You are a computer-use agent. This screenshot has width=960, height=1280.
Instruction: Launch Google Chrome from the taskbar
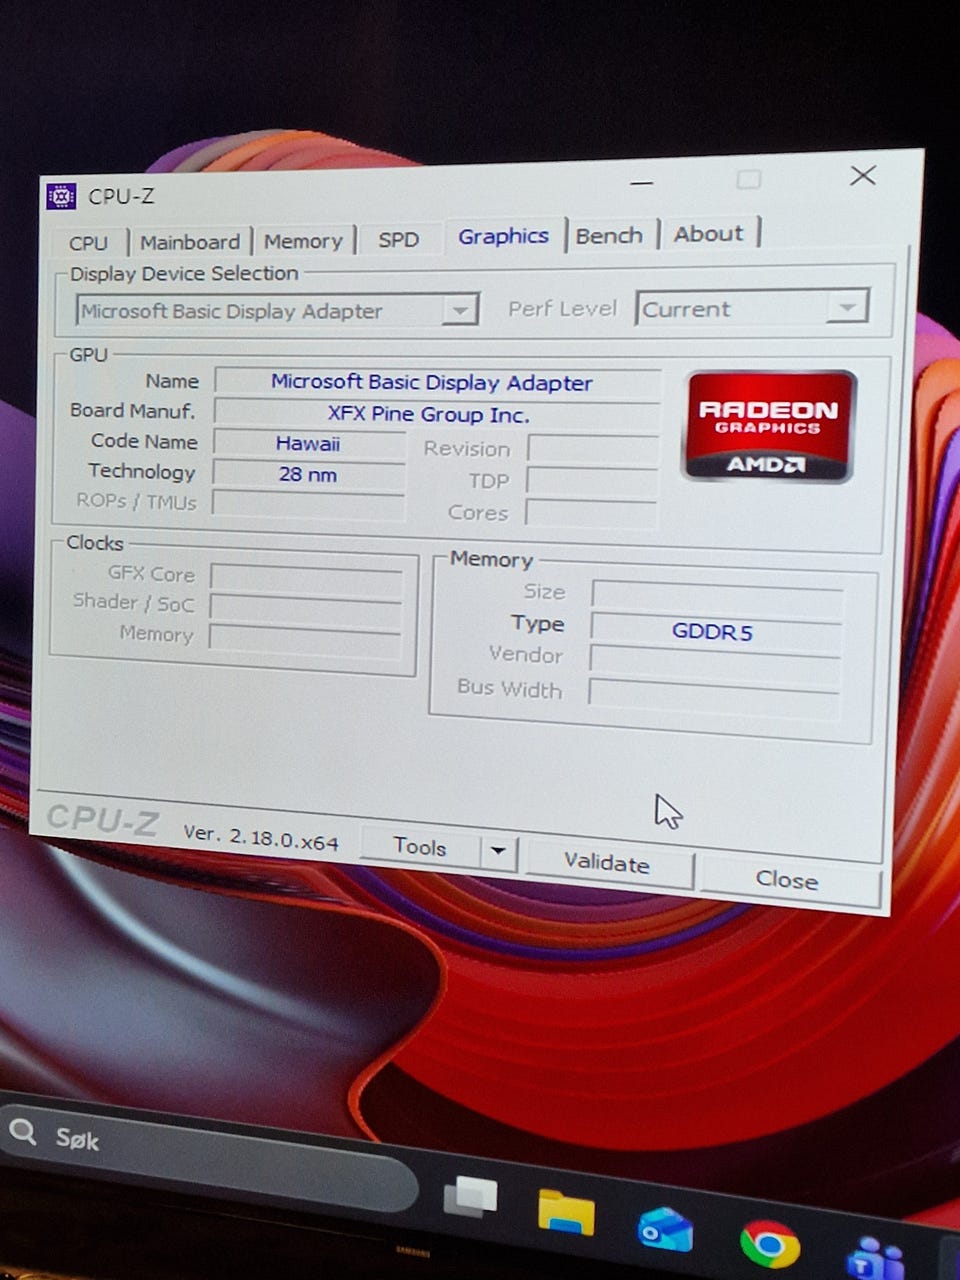tap(770, 1245)
